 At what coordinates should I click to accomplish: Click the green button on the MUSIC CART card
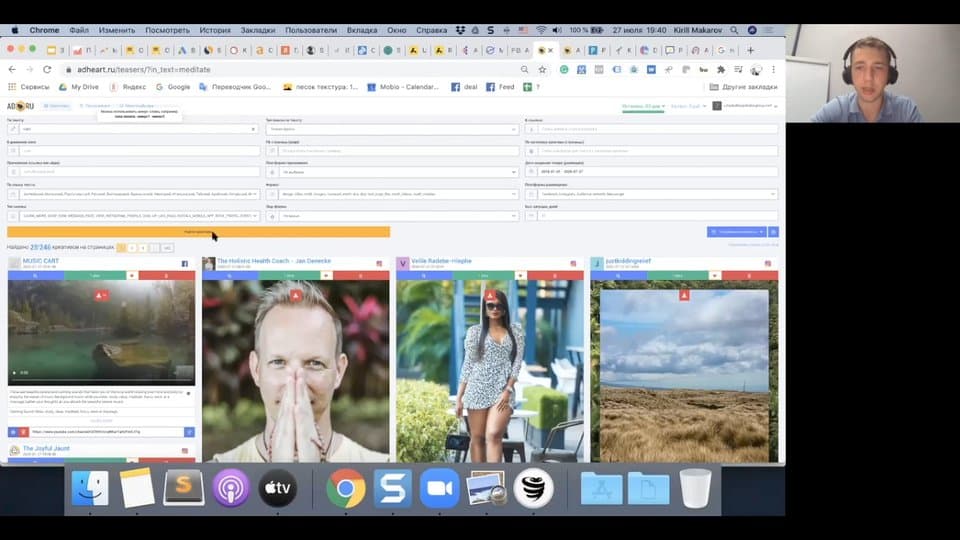pos(95,276)
